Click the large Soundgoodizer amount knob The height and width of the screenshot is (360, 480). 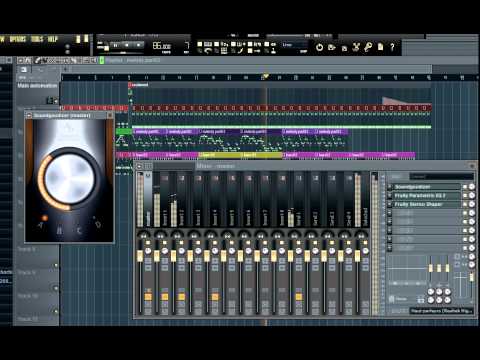70,178
